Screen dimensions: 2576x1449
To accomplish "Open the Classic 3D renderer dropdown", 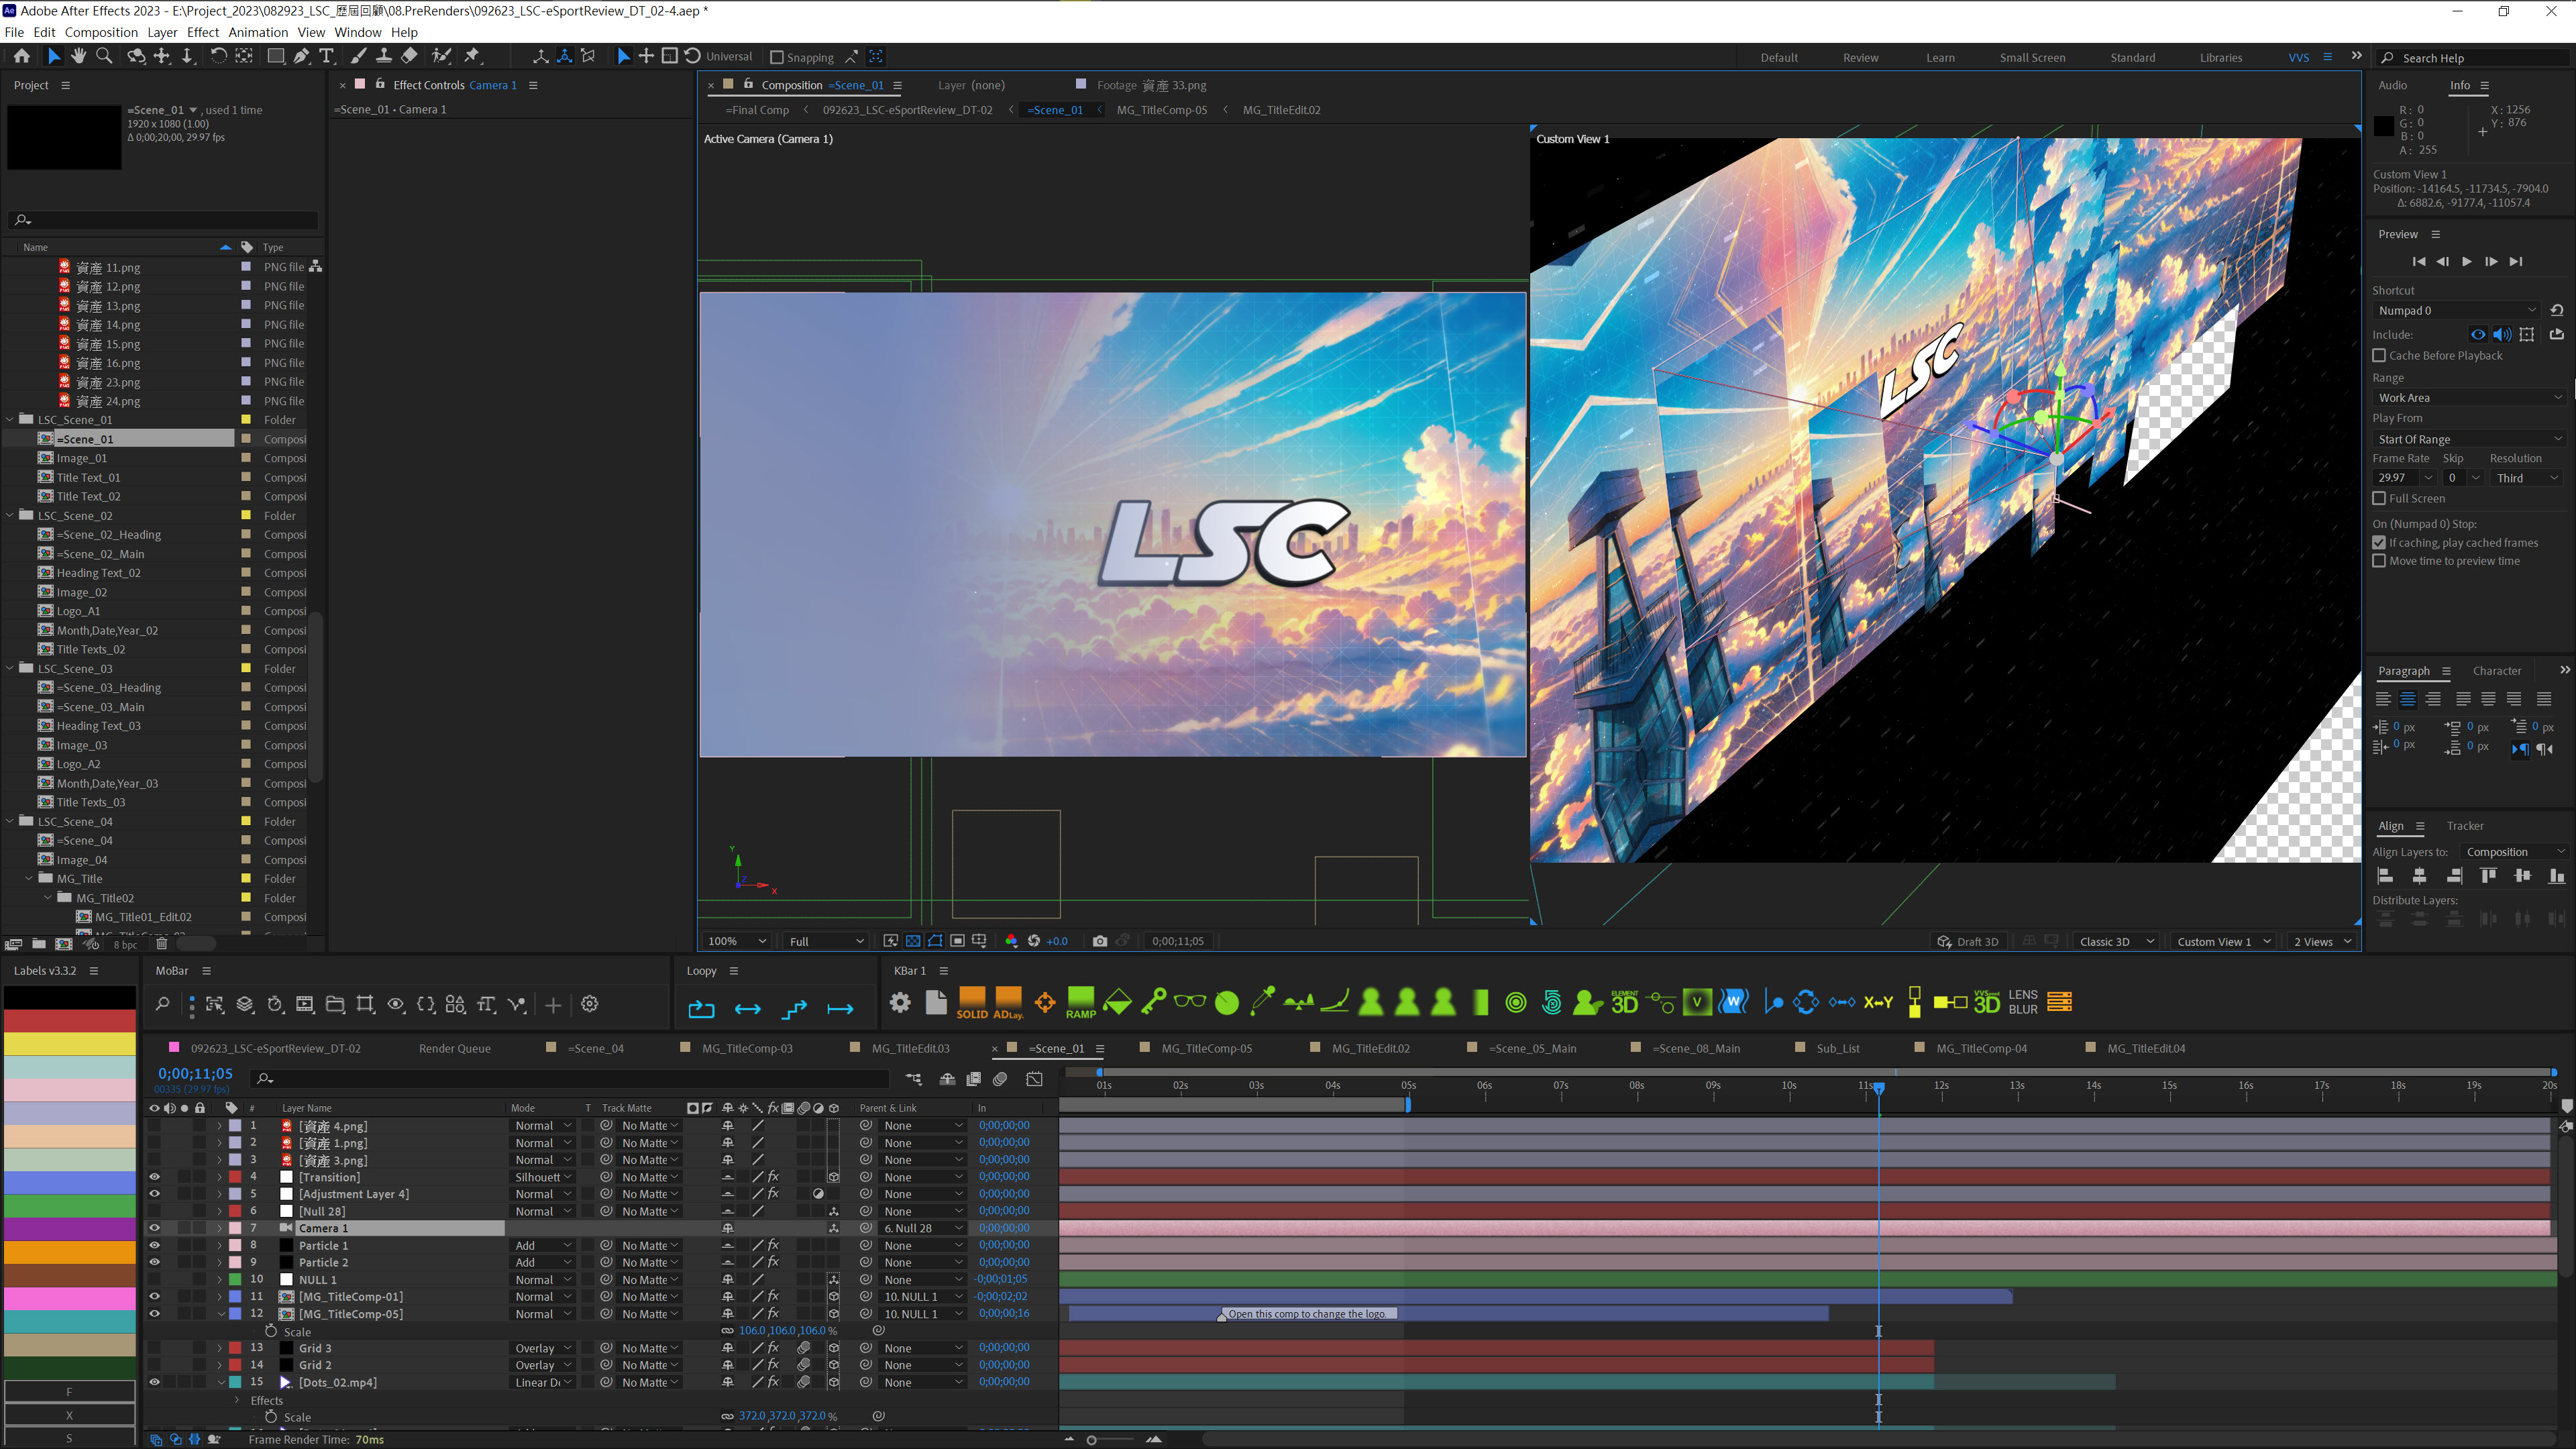I will coord(2115,942).
